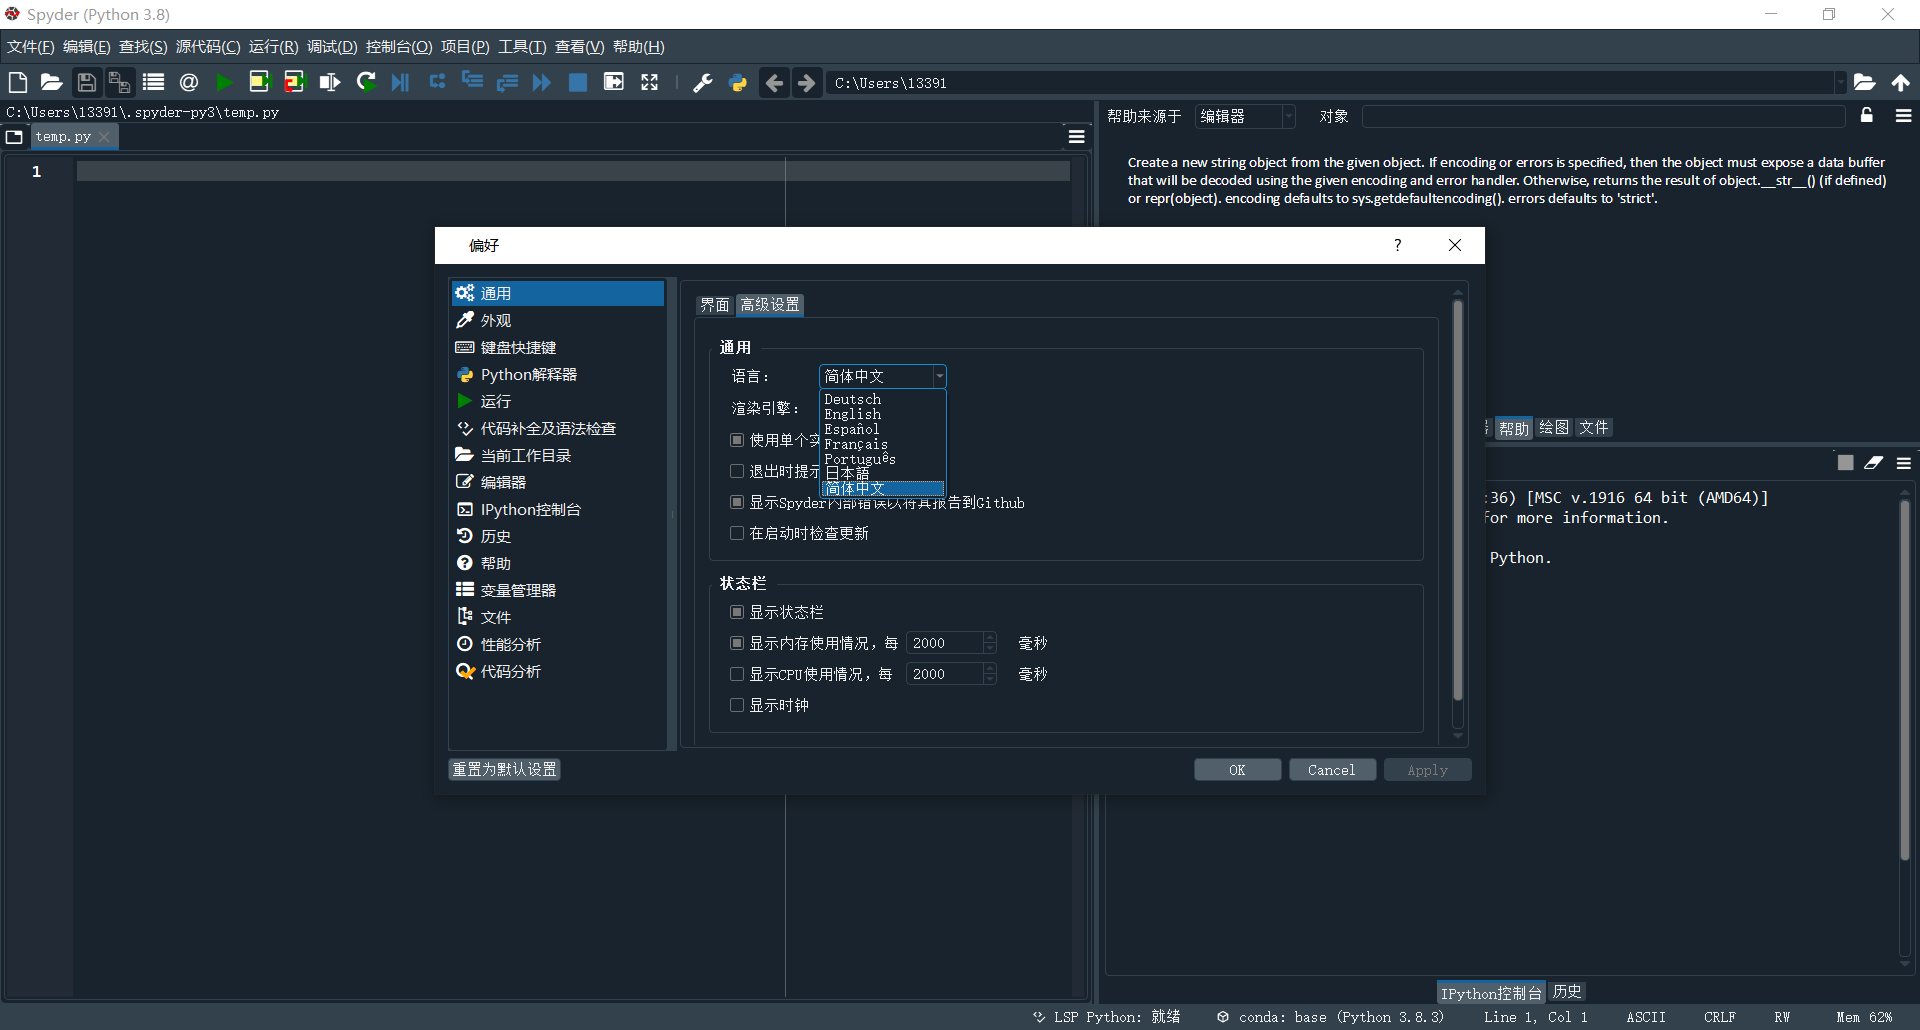Screen dimensions: 1920x1030
Task: Open 调试(D) menu
Action: (x=332, y=47)
